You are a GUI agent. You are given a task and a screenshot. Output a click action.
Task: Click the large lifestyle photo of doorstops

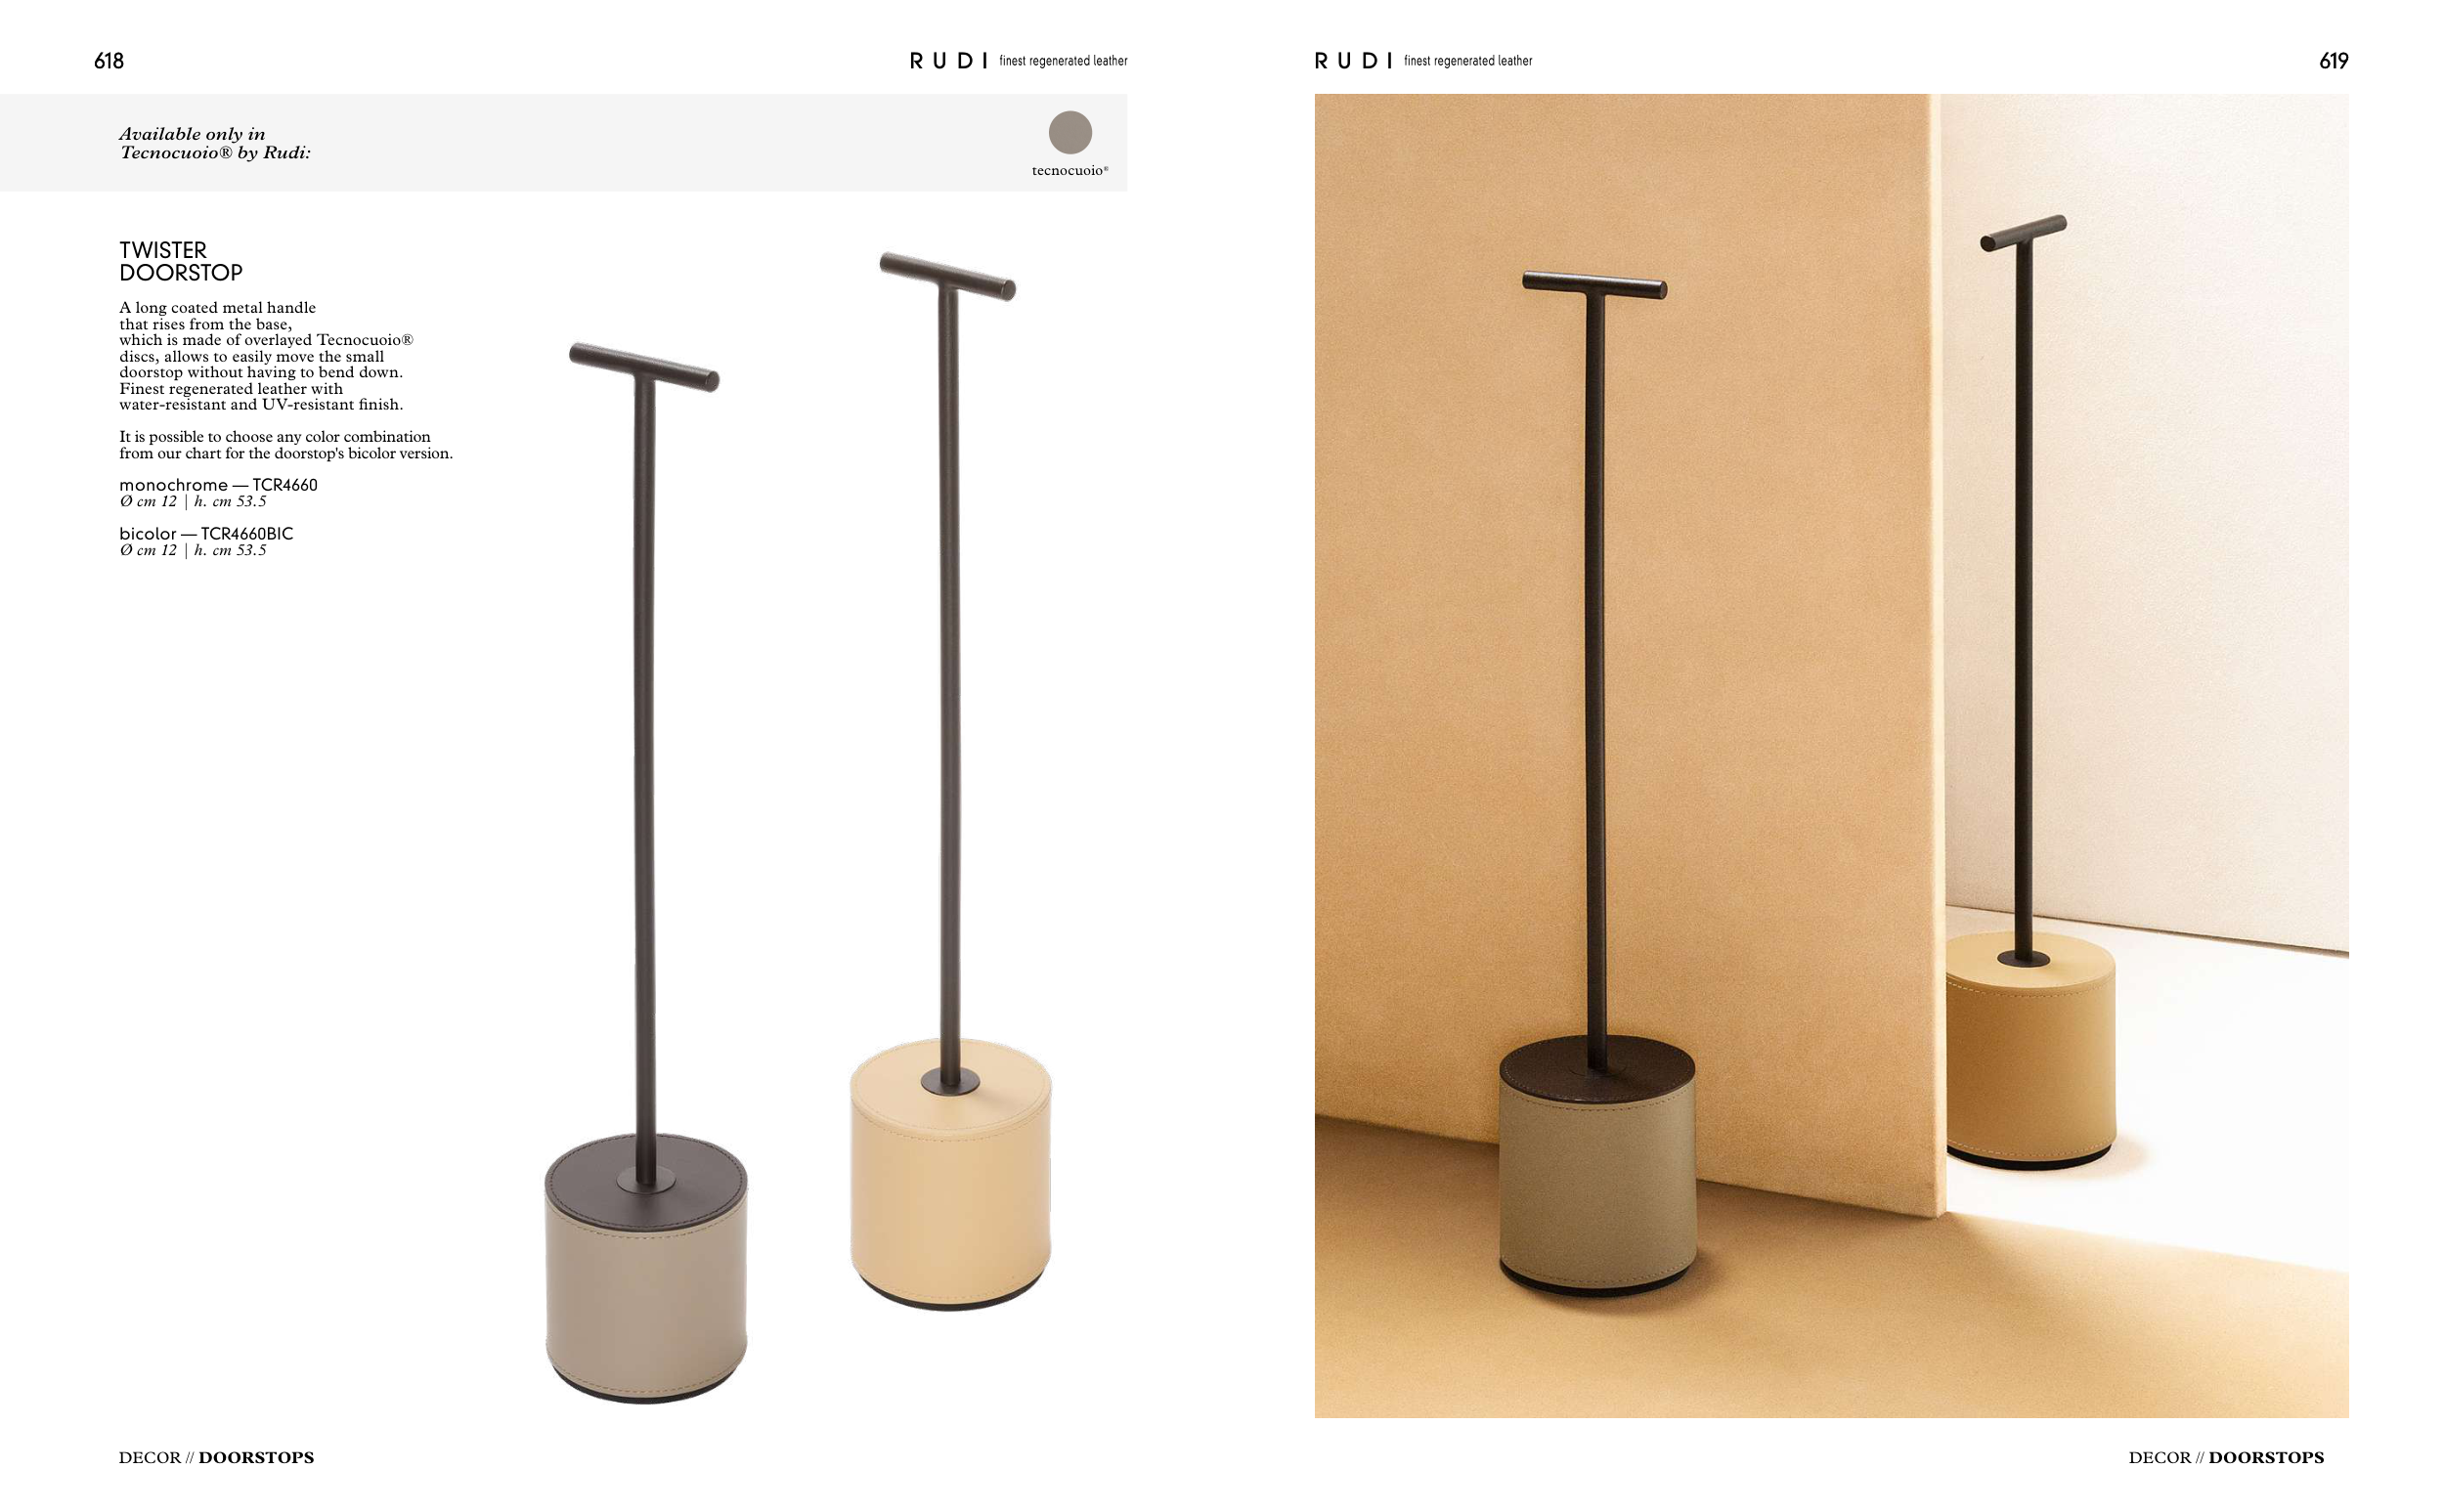point(1831,755)
